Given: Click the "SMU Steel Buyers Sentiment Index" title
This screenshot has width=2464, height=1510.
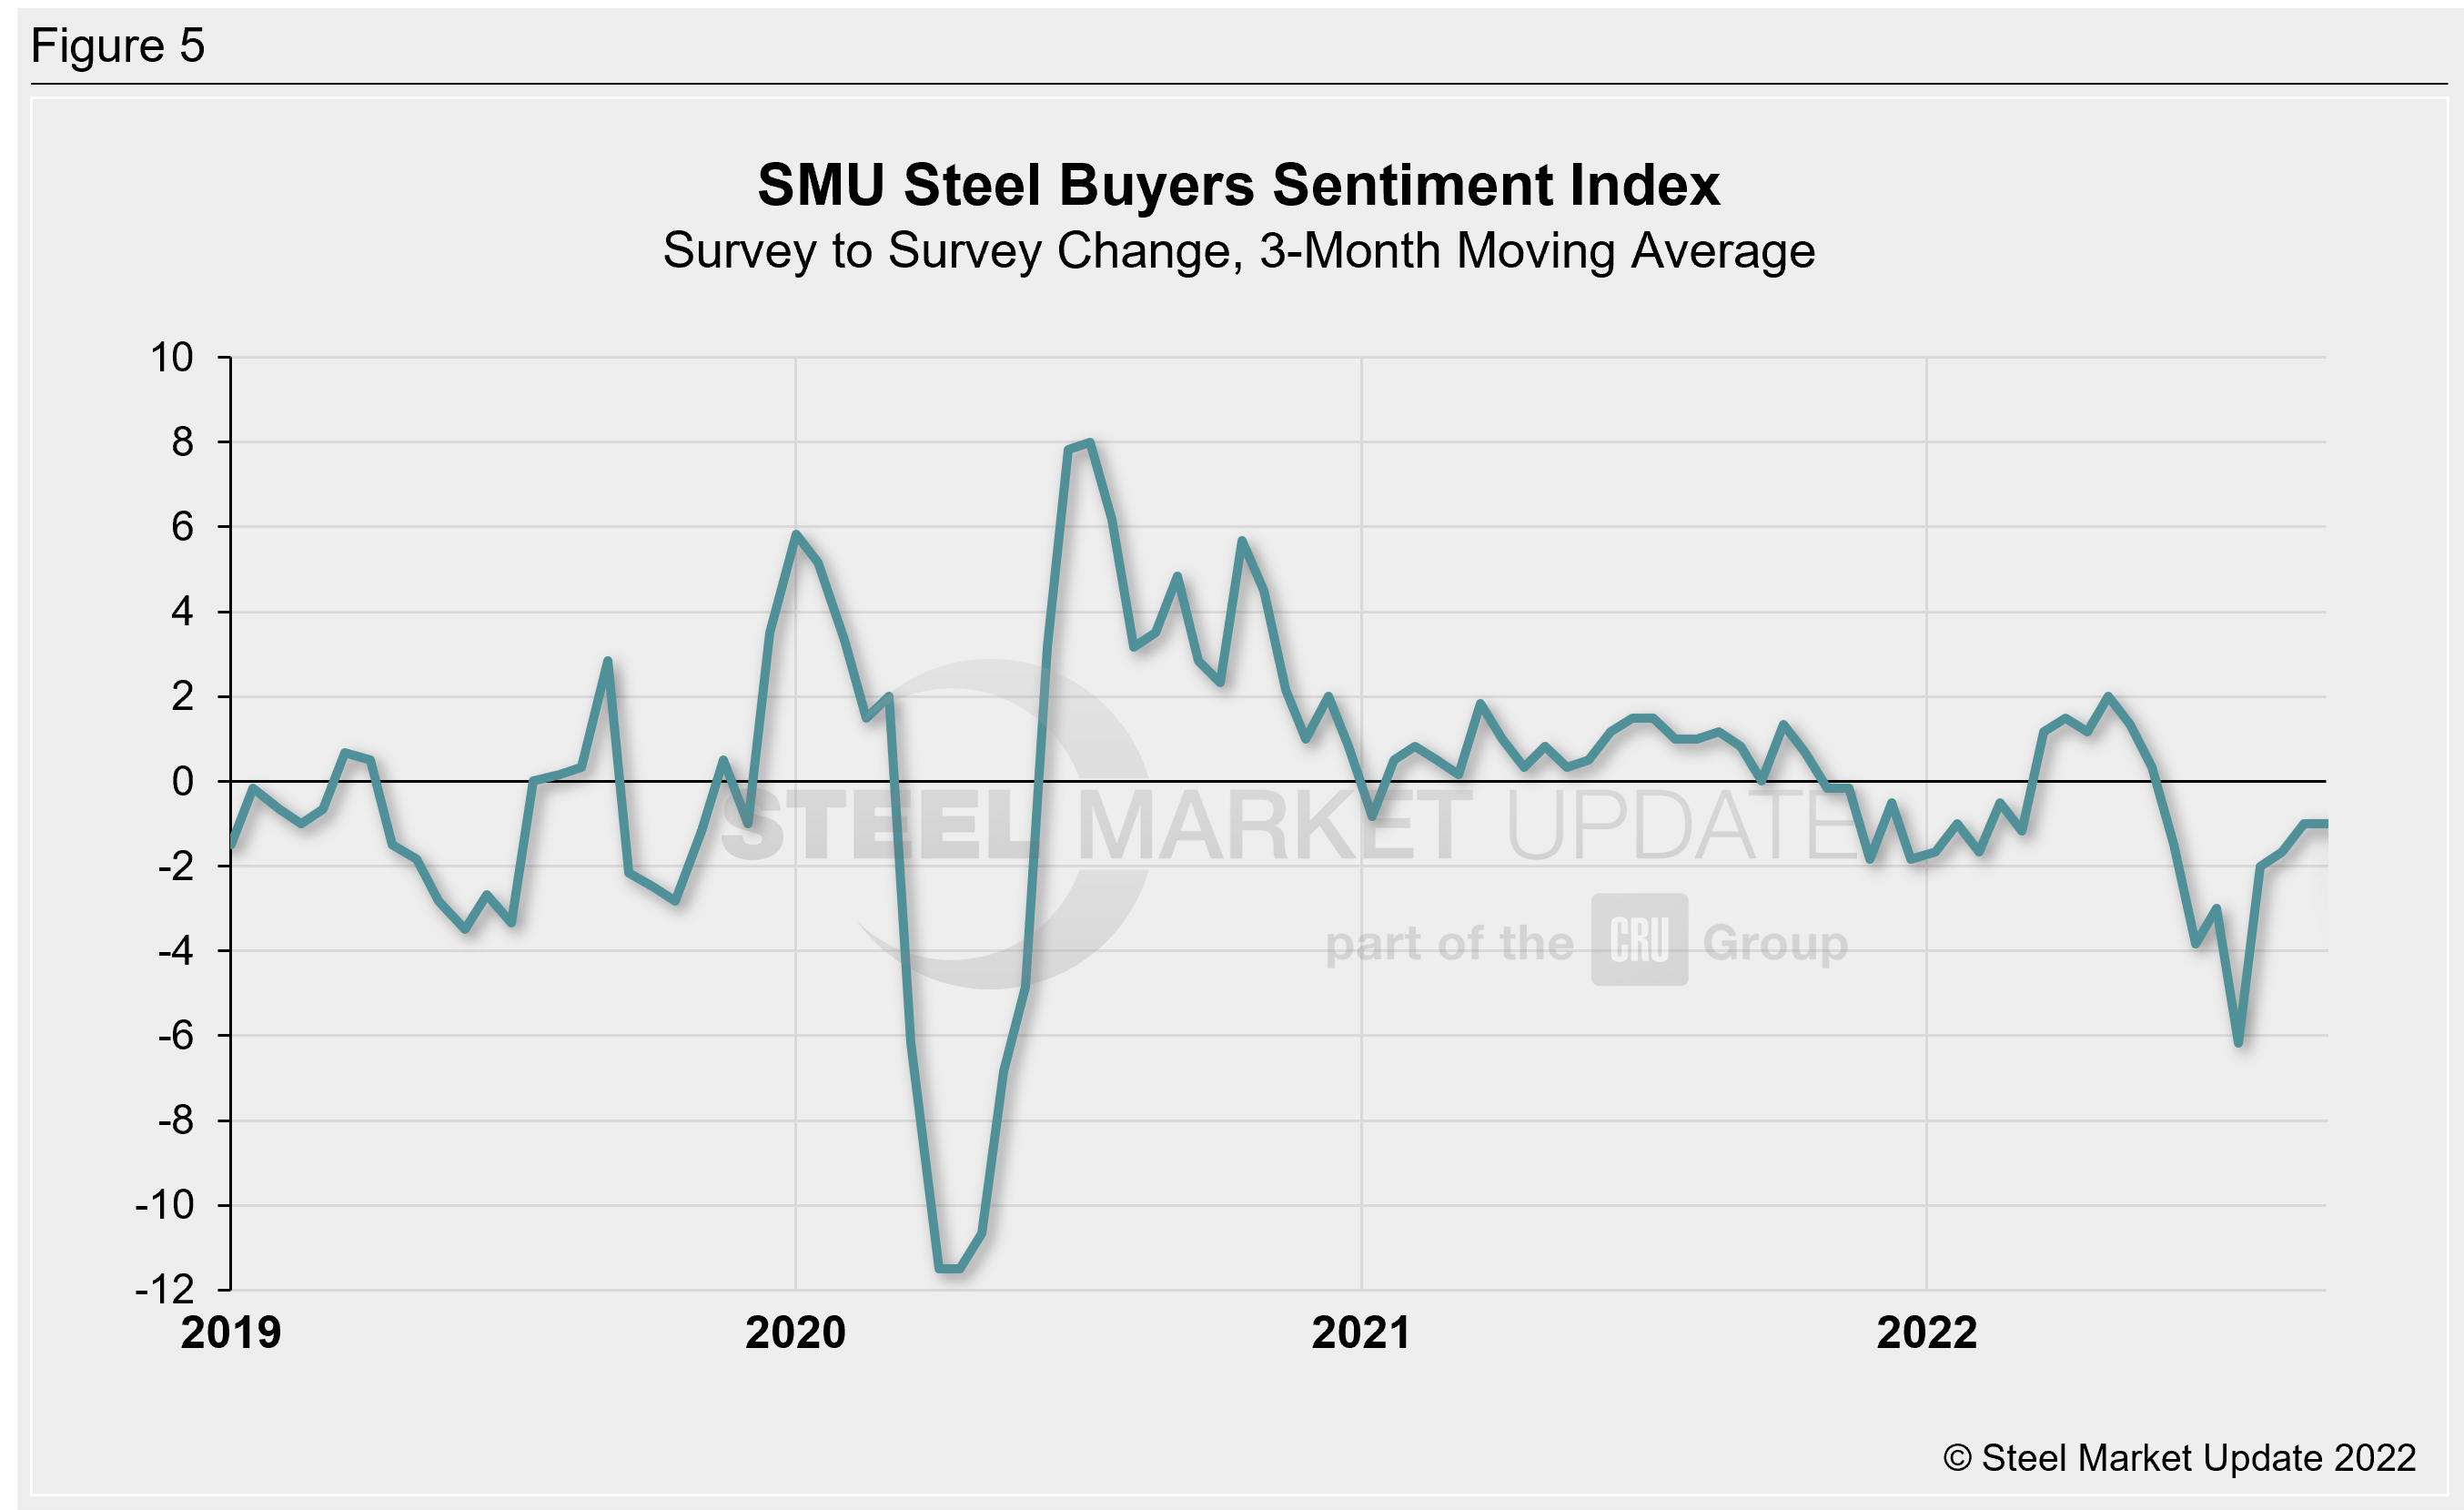Looking at the screenshot, I should coord(1238,185).
